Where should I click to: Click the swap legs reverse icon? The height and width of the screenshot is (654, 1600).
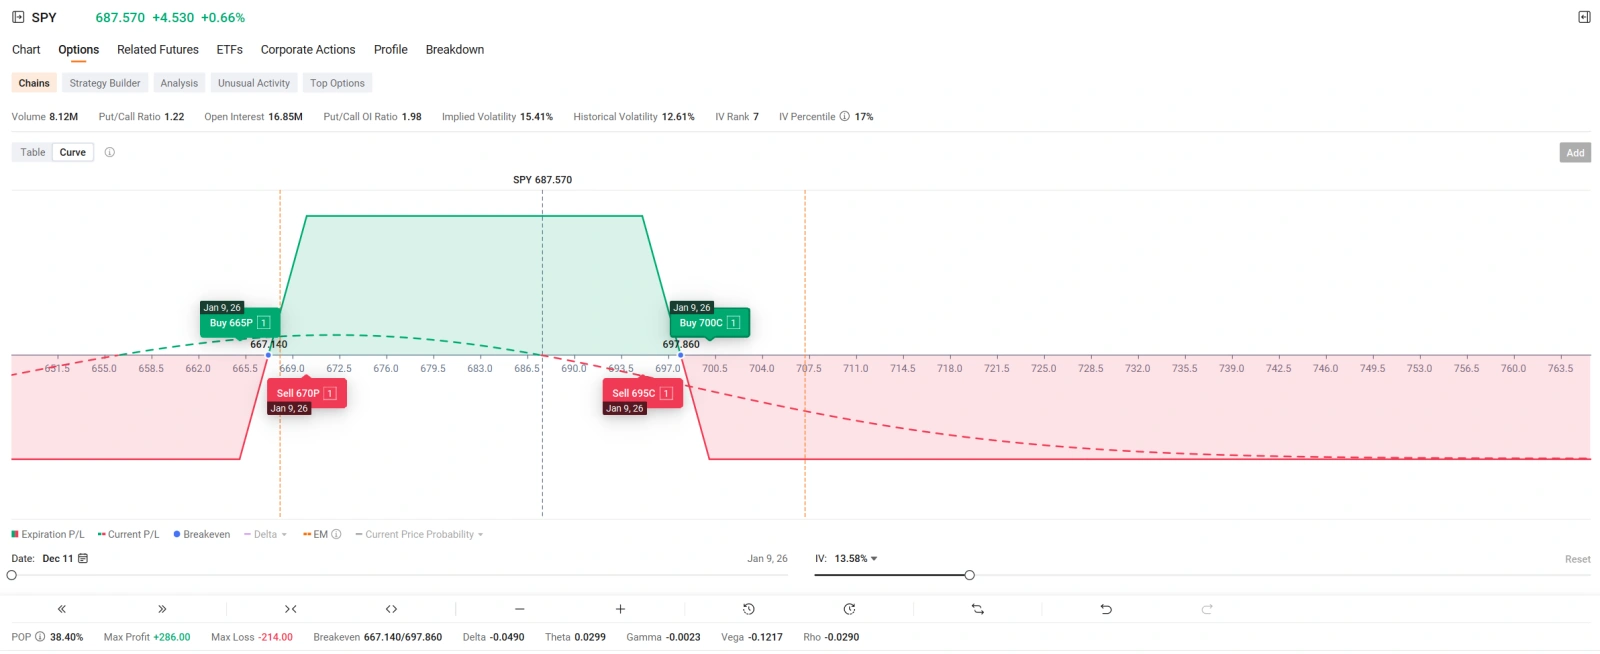pyautogui.click(x=978, y=609)
